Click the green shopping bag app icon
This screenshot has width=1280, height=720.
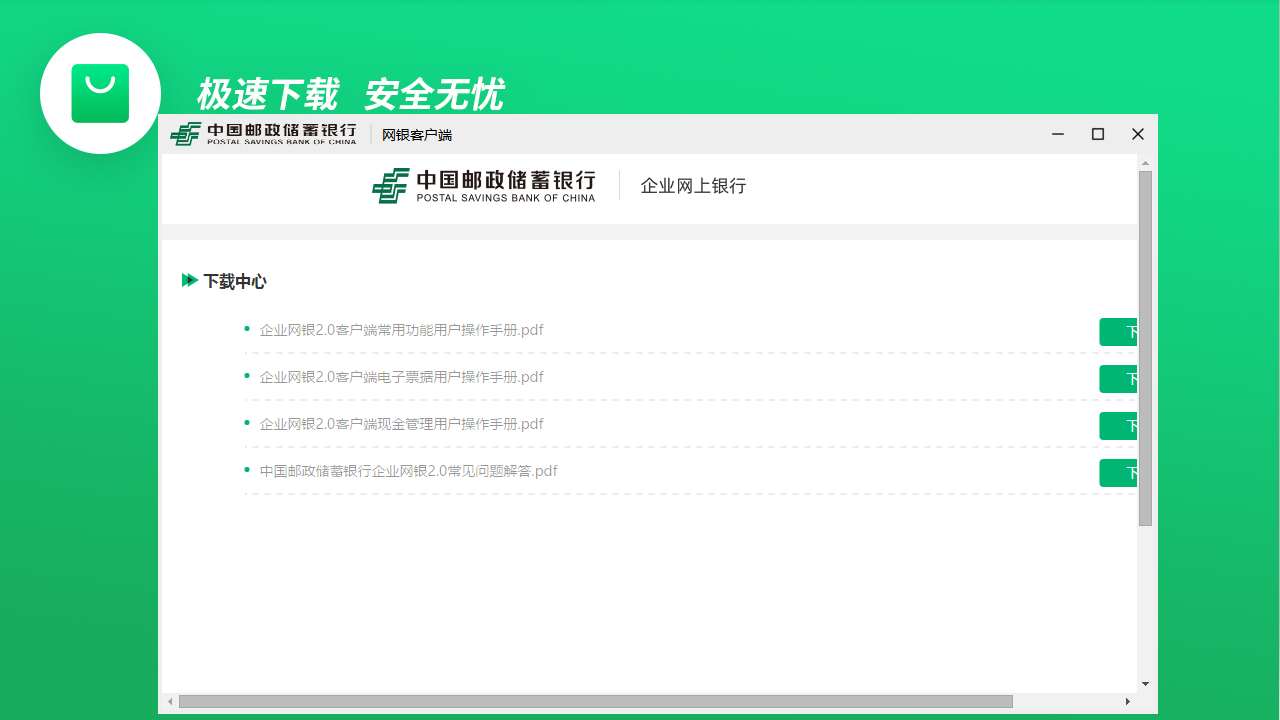click(100, 93)
